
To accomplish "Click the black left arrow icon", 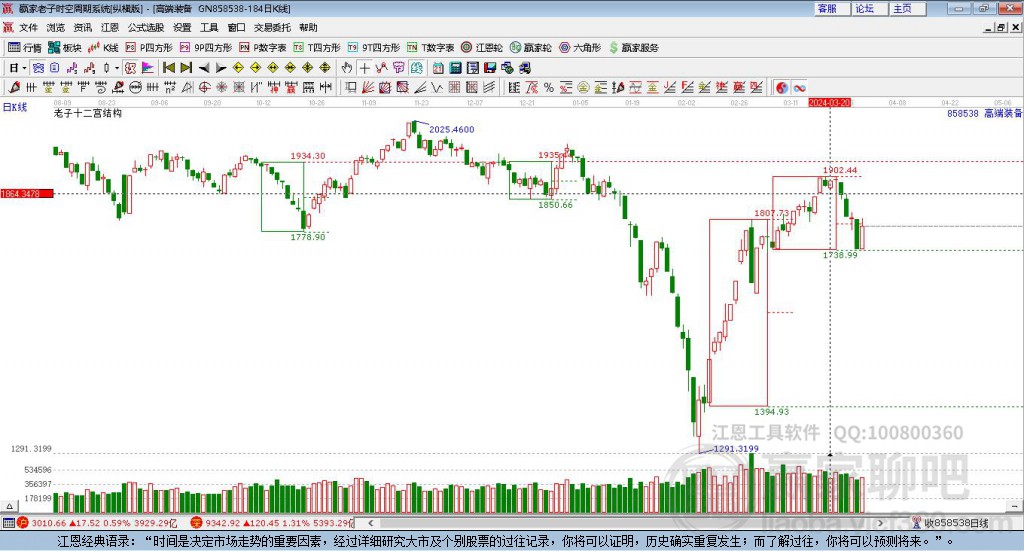I will [x=204, y=68].
